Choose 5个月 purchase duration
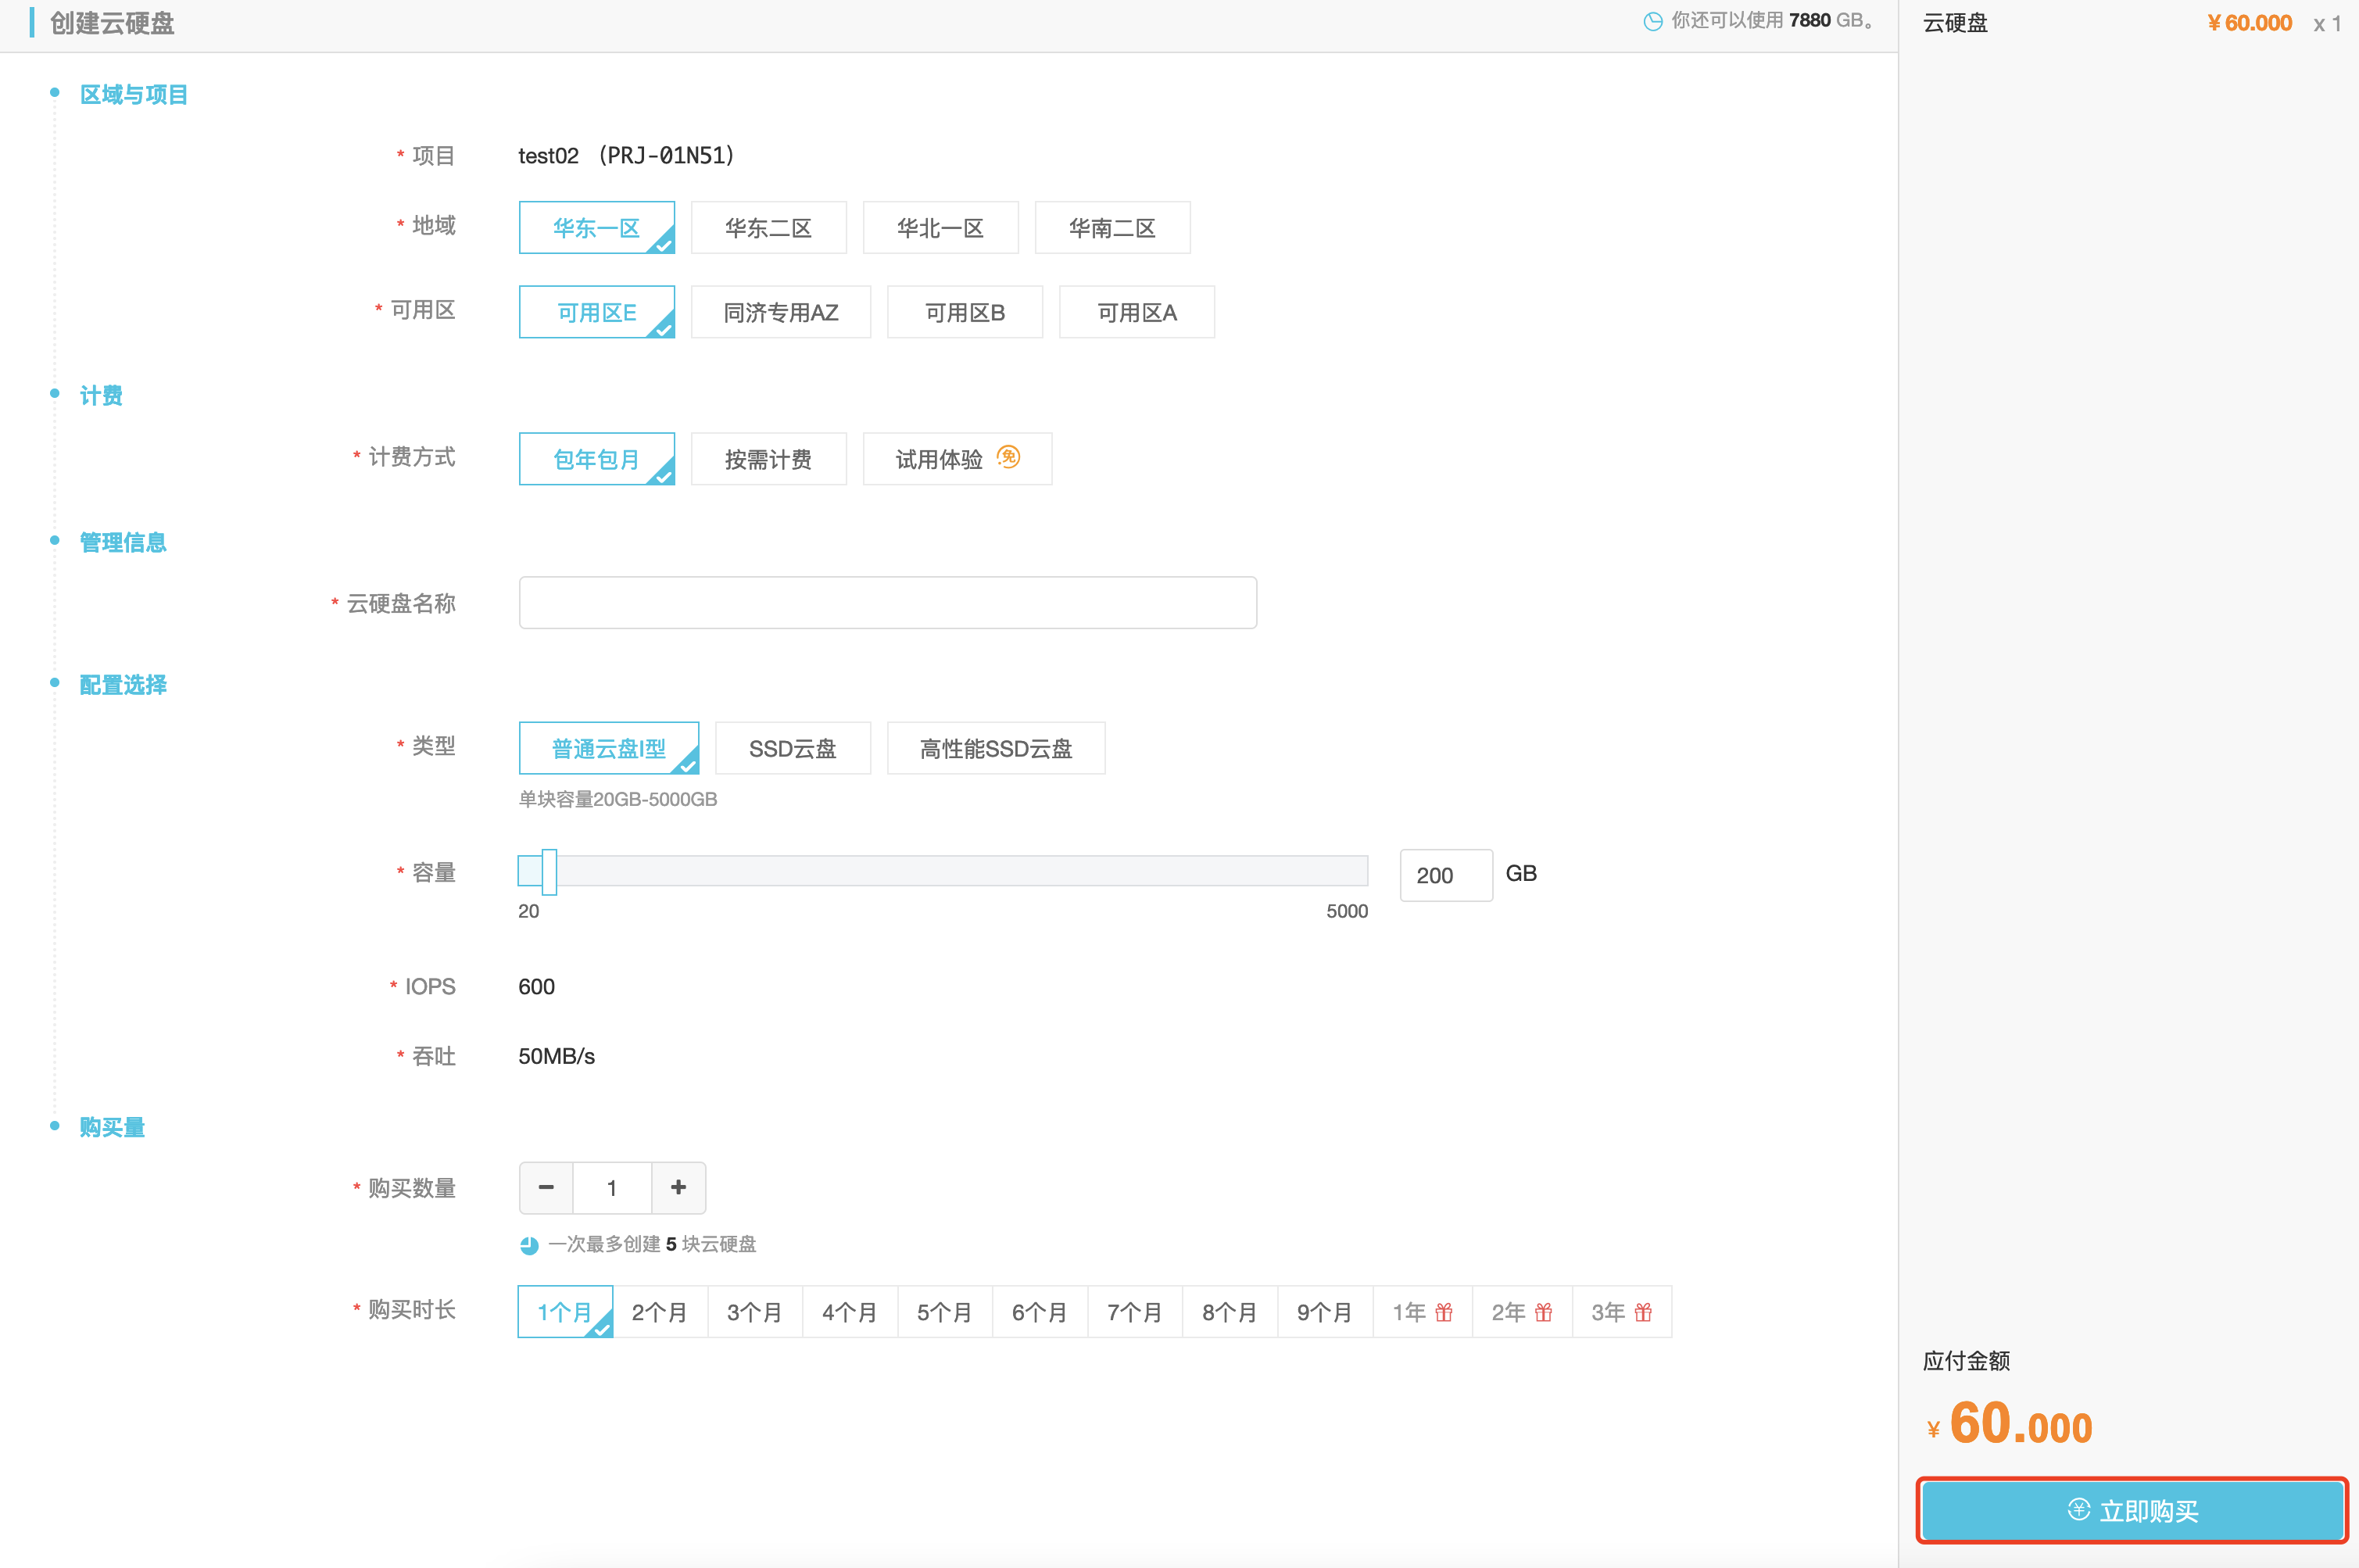The height and width of the screenshot is (1568, 2359). point(945,1312)
